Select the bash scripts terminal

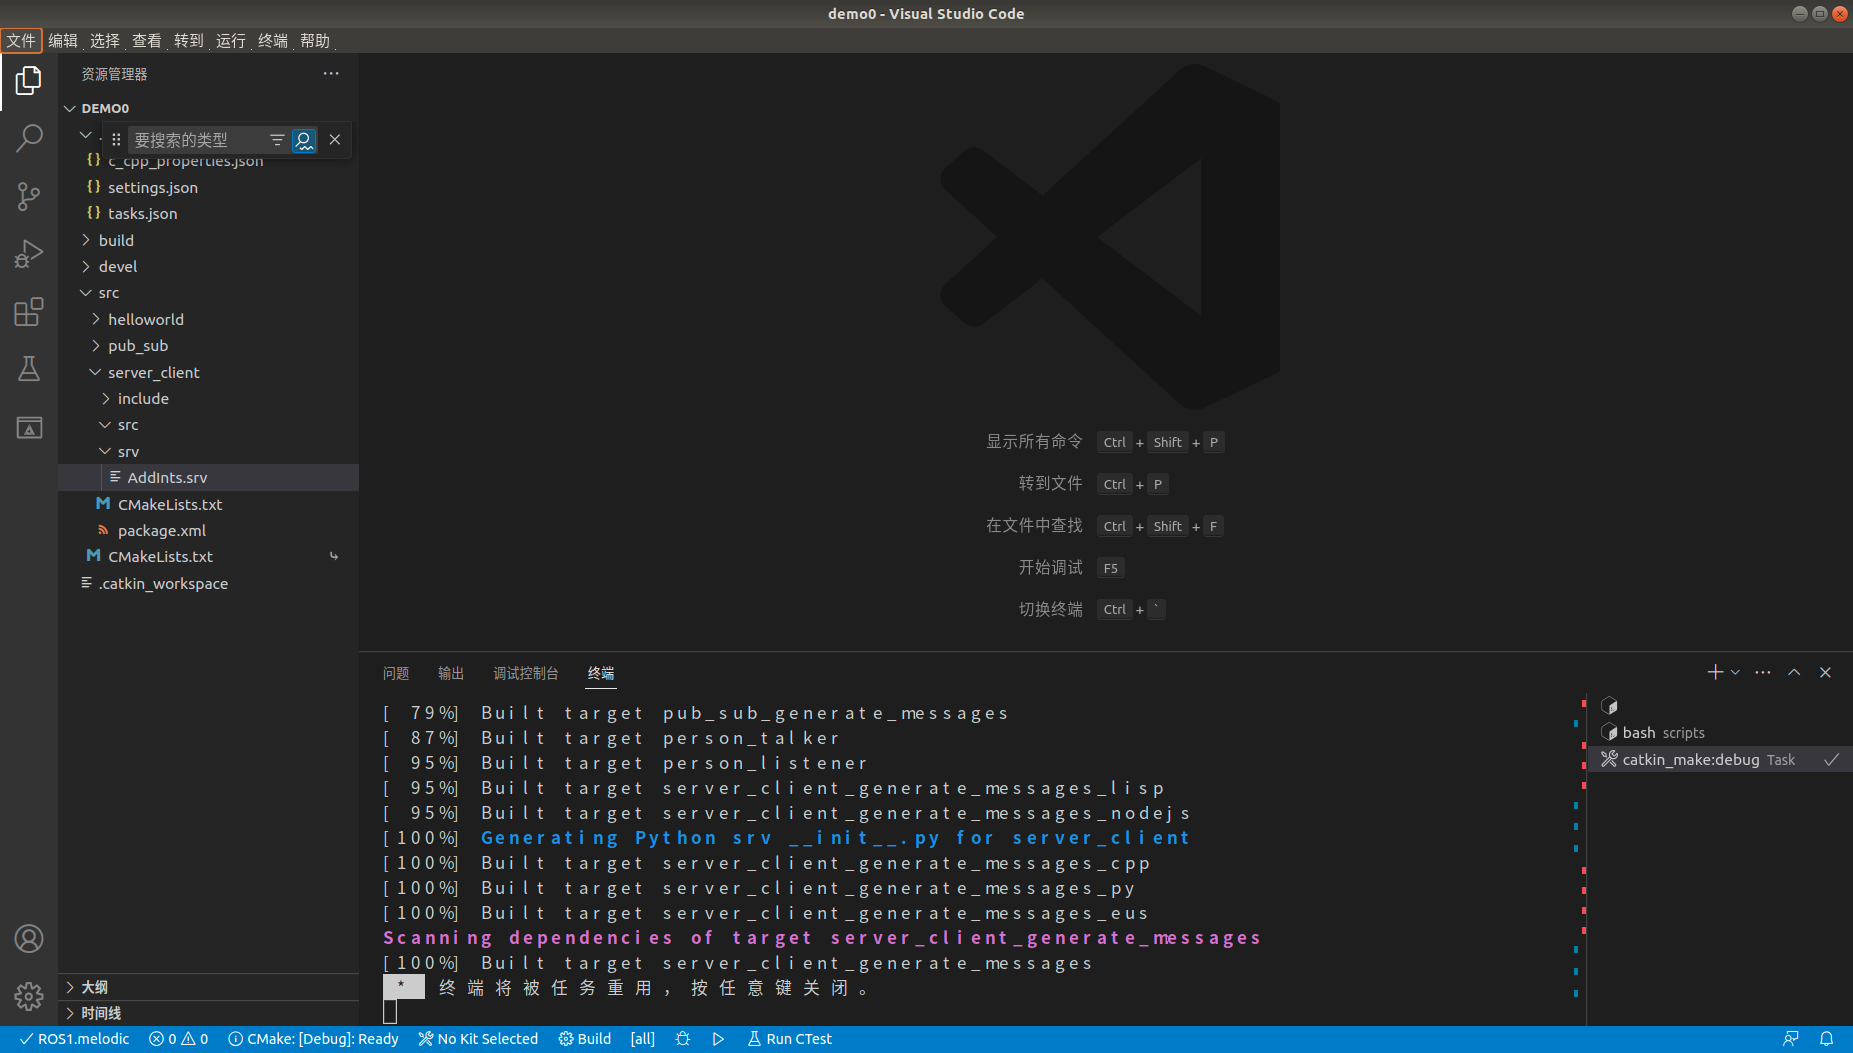coord(1720,732)
